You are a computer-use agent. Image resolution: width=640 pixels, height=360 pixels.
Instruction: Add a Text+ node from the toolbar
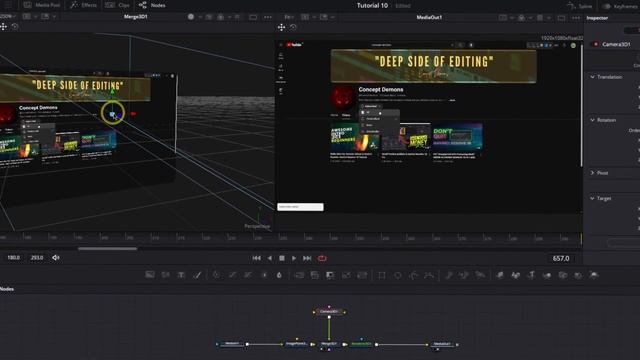(181, 275)
